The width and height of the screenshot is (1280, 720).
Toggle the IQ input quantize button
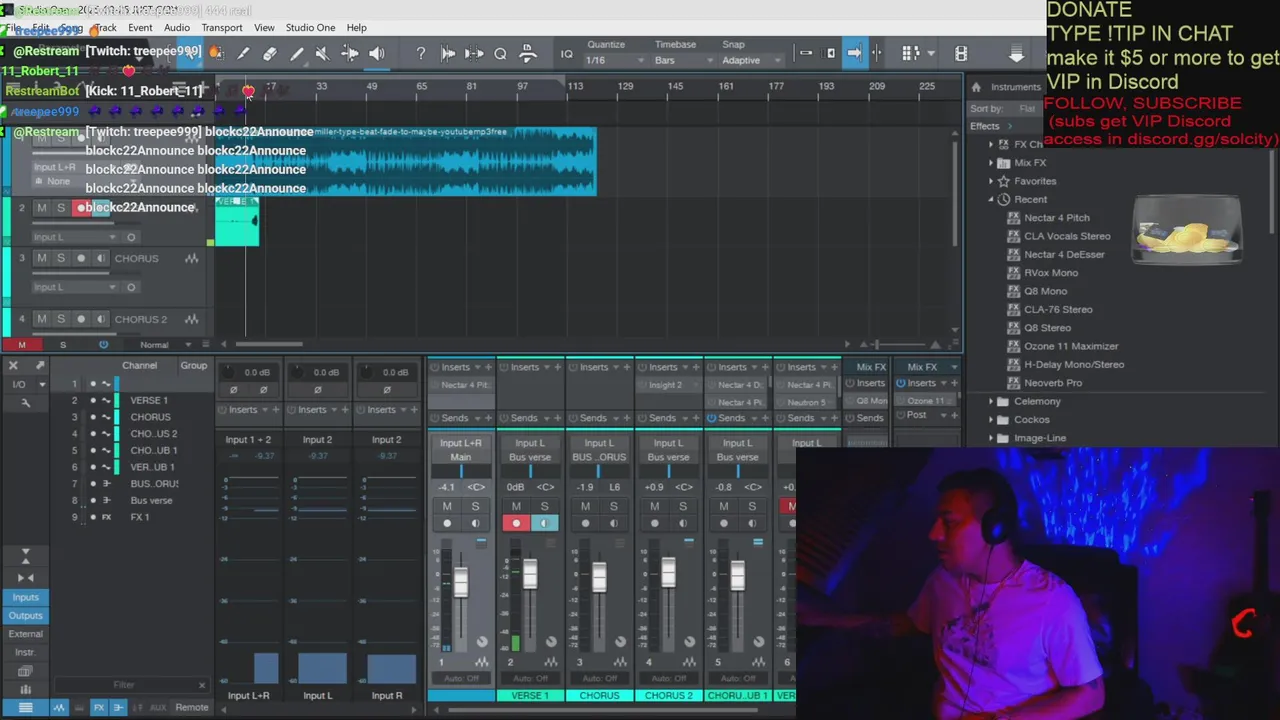point(566,54)
